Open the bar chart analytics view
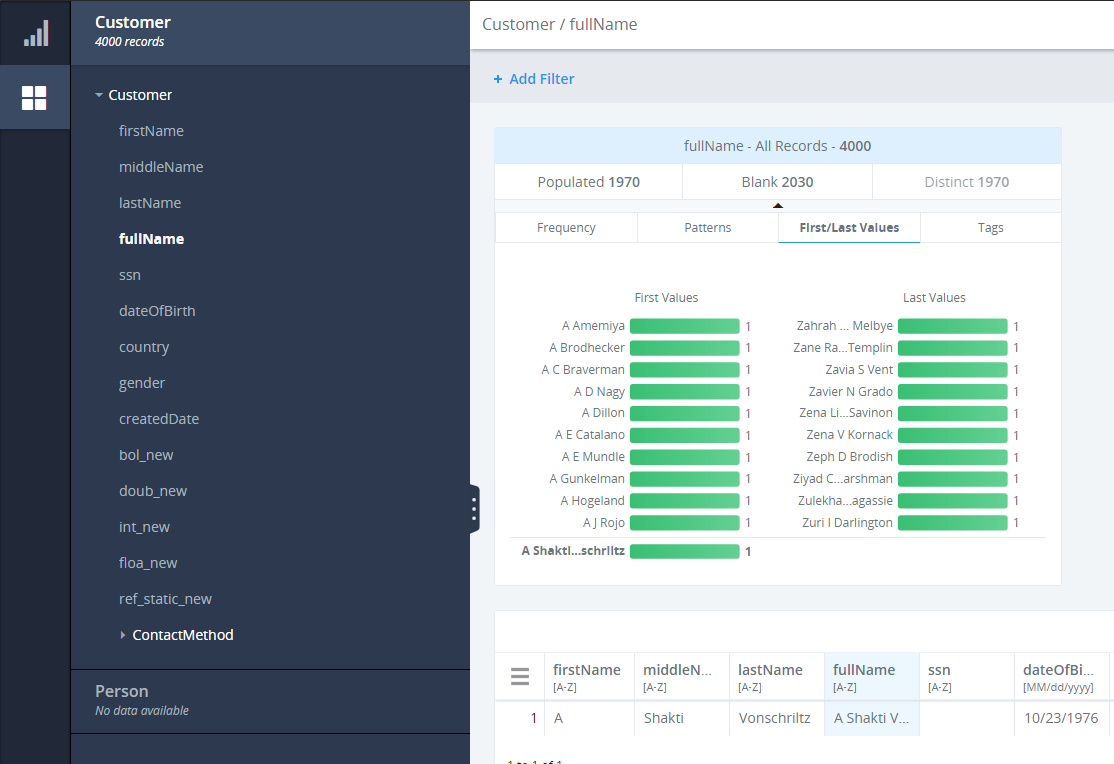This screenshot has width=1114, height=764. [x=36, y=33]
